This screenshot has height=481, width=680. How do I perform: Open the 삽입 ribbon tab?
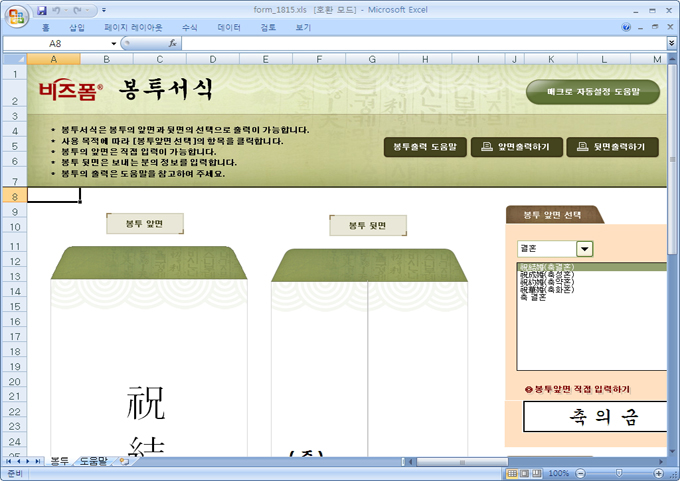pyautogui.click(x=77, y=28)
